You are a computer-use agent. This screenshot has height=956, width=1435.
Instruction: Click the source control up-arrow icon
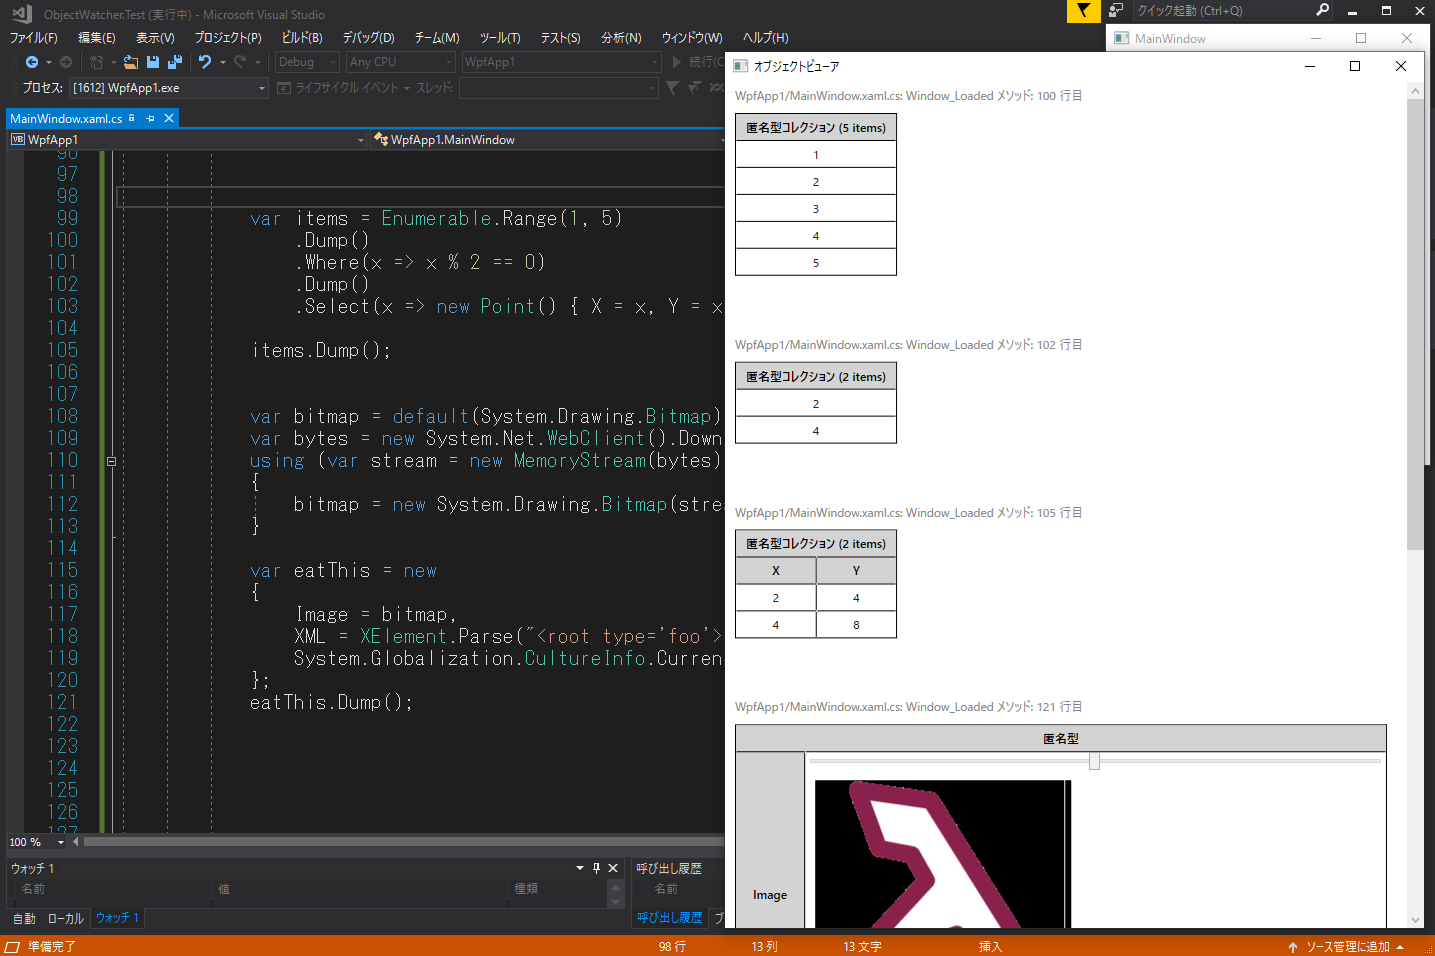coord(1293,947)
